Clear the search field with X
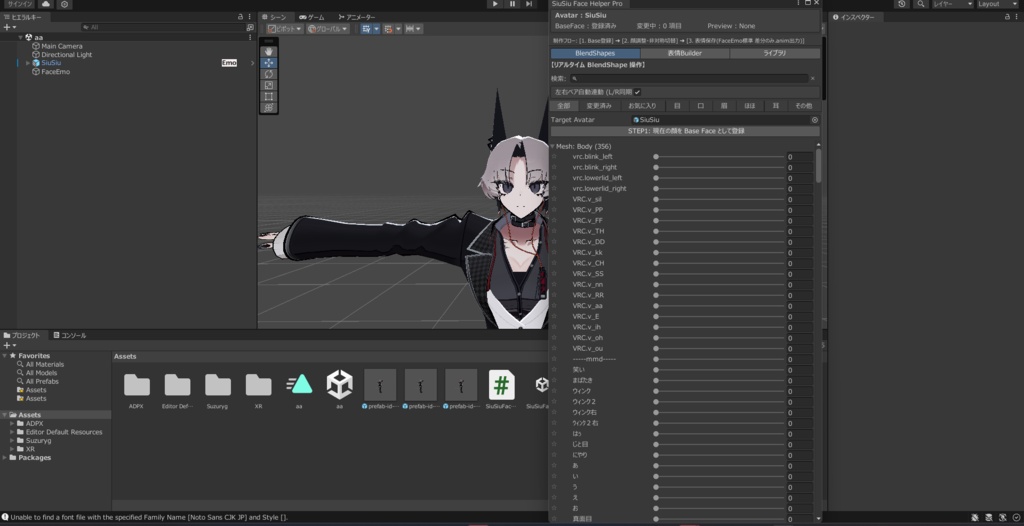The width and height of the screenshot is (1024, 526). click(812, 78)
